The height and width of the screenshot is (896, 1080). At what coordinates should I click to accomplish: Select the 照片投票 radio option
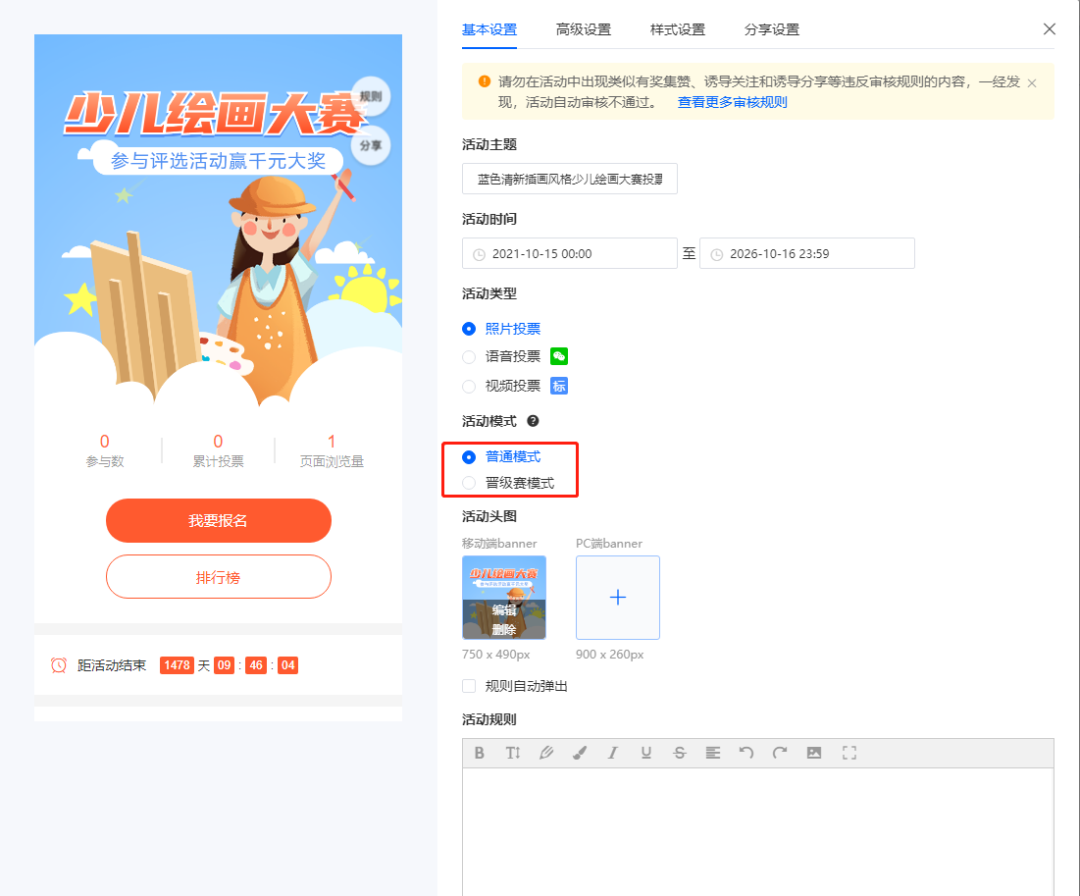pyautogui.click(x=469, y=329)
